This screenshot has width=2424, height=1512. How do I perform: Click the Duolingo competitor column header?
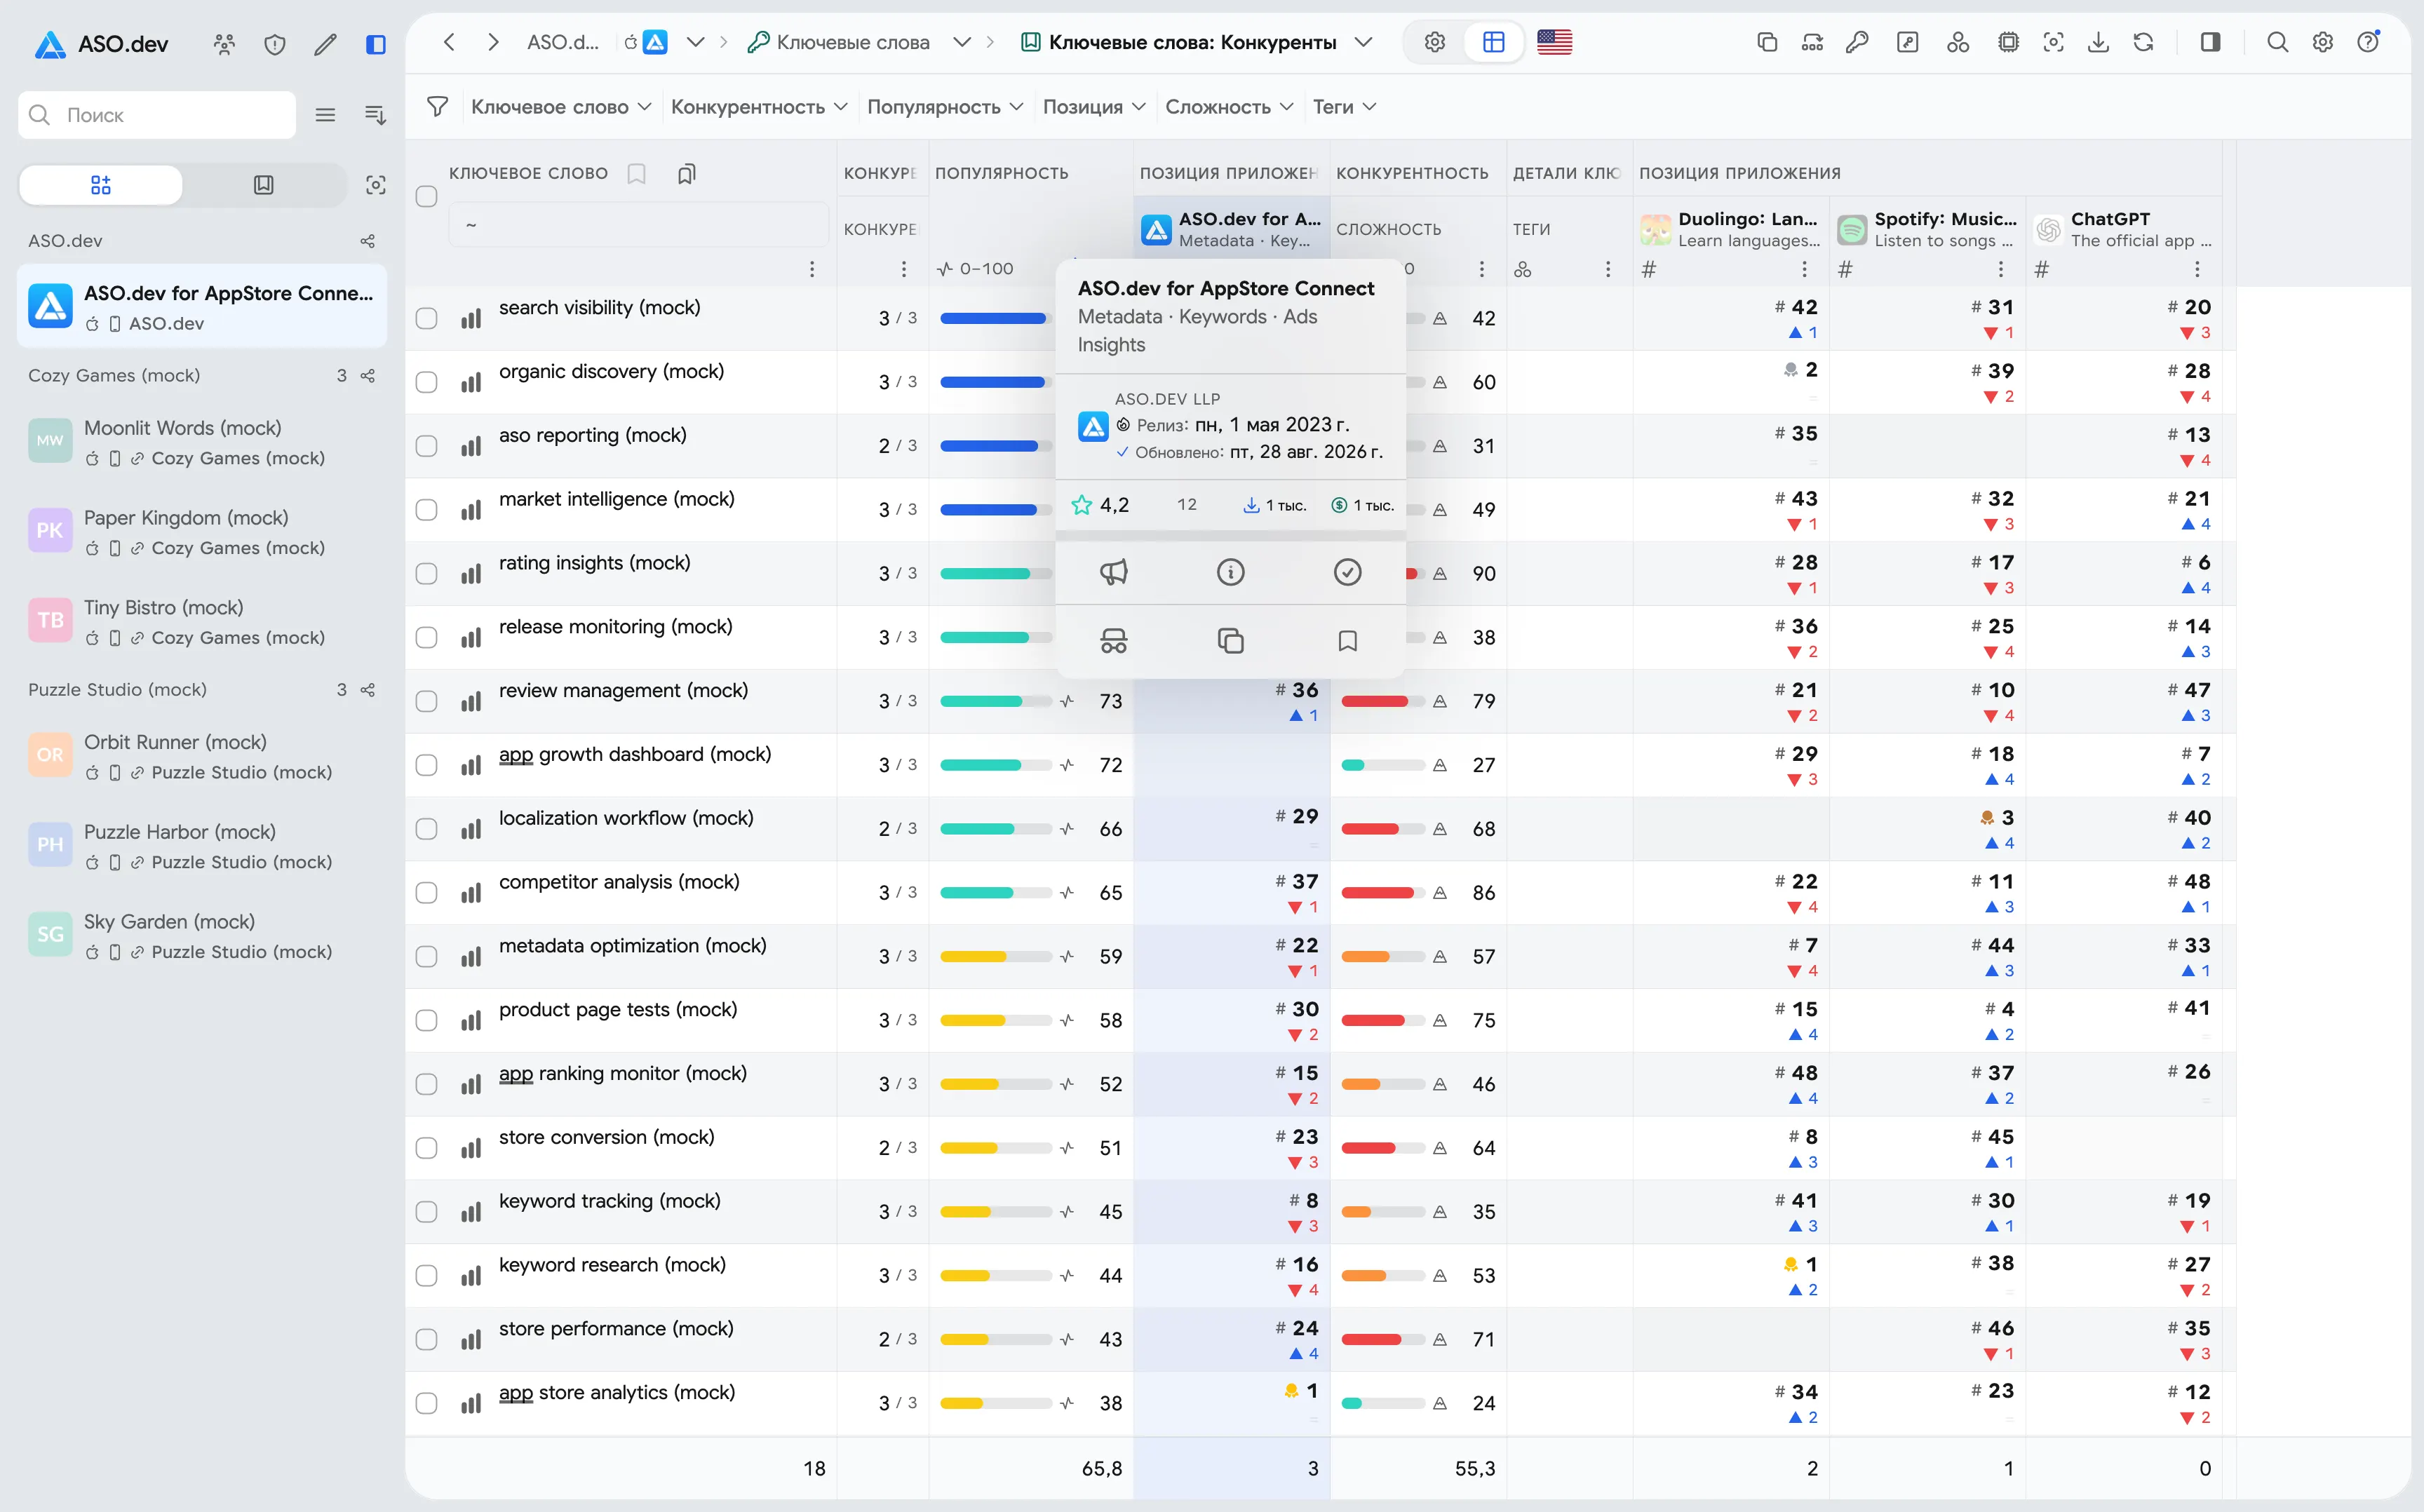[1731, 229]
